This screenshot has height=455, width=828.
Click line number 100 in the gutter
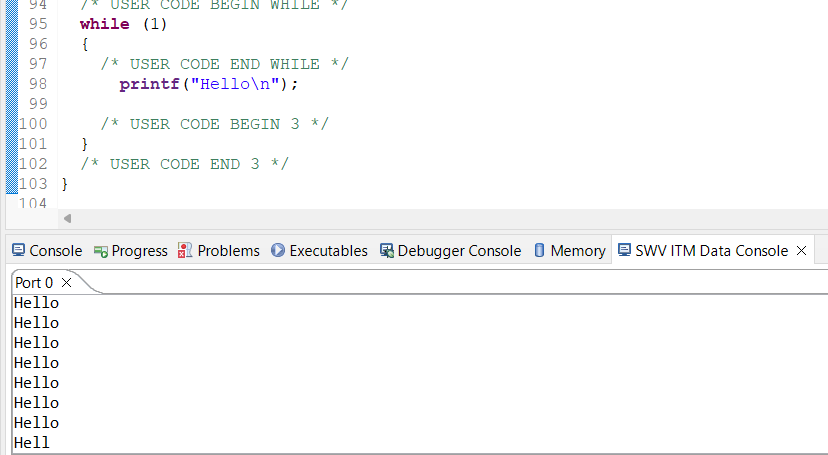[x=33, y=124]
